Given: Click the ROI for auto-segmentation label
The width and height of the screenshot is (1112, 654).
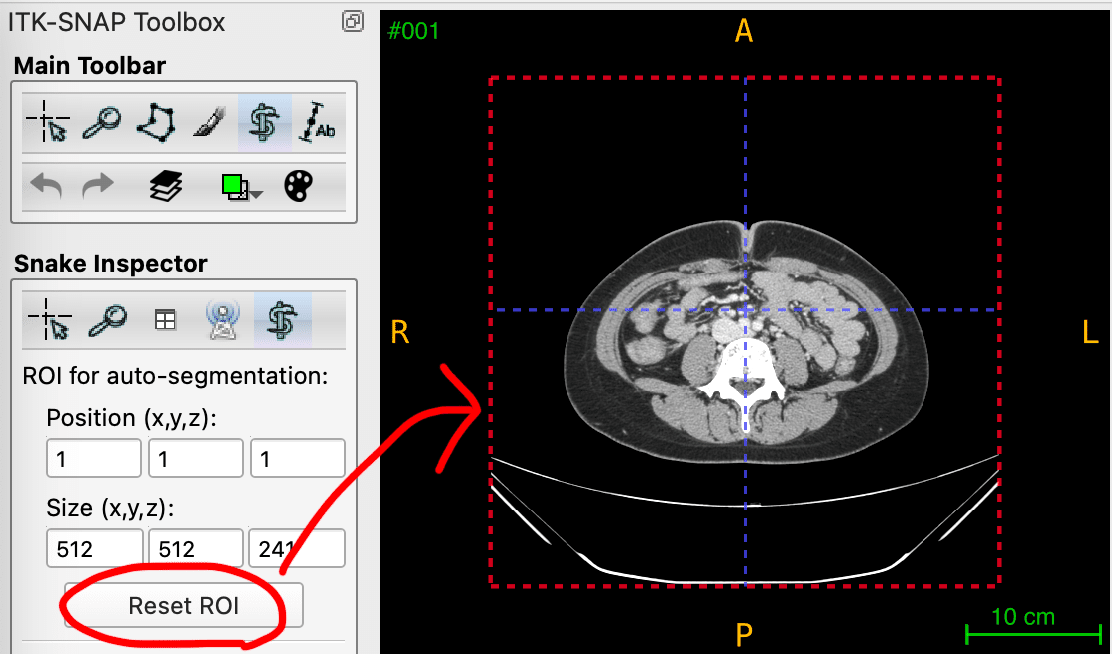Looking at the screenshot, I should click(175, 376).
